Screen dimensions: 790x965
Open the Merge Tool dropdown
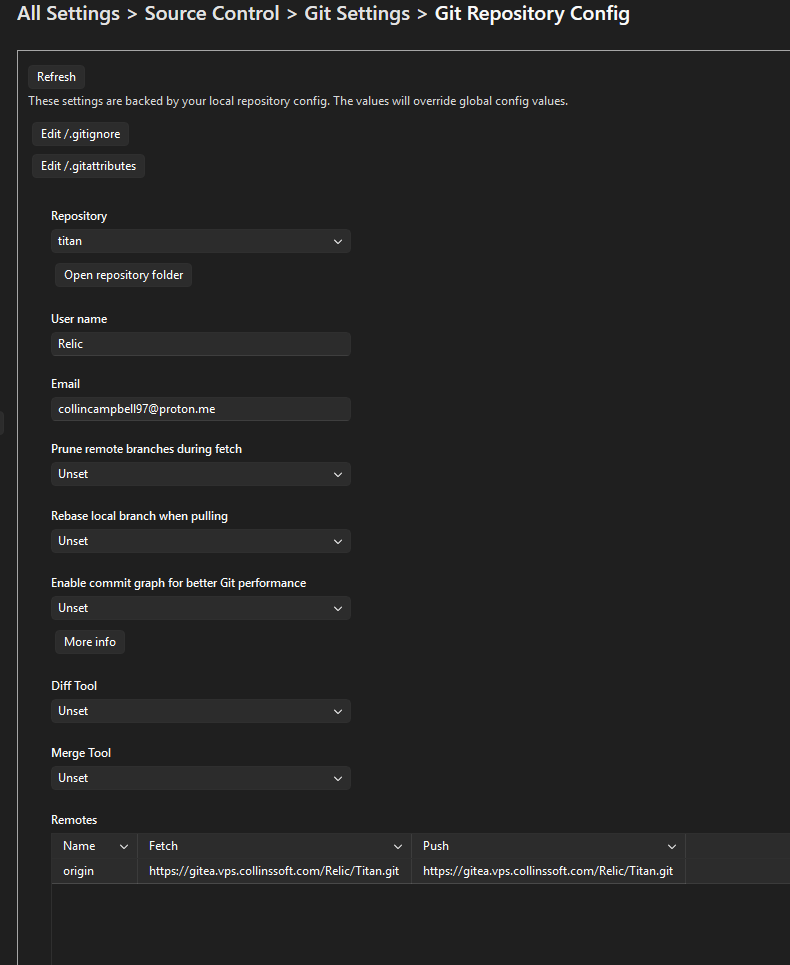tap(200, 777)
